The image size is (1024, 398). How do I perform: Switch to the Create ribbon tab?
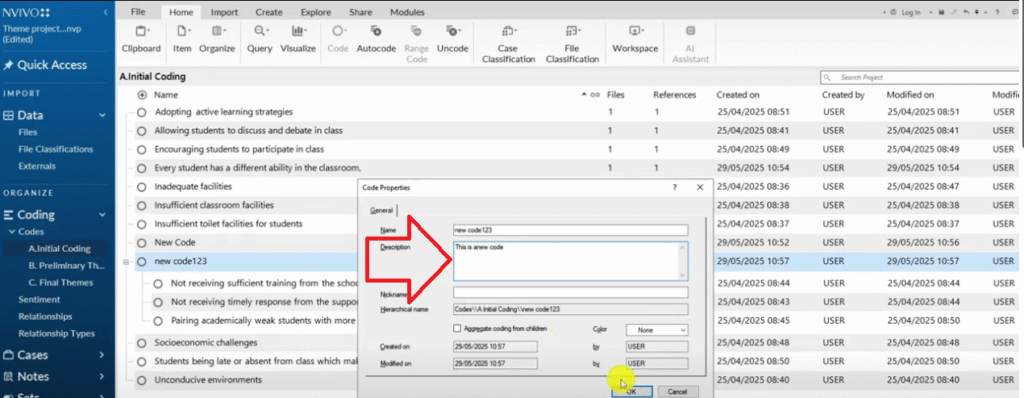[x=269, y=12]
